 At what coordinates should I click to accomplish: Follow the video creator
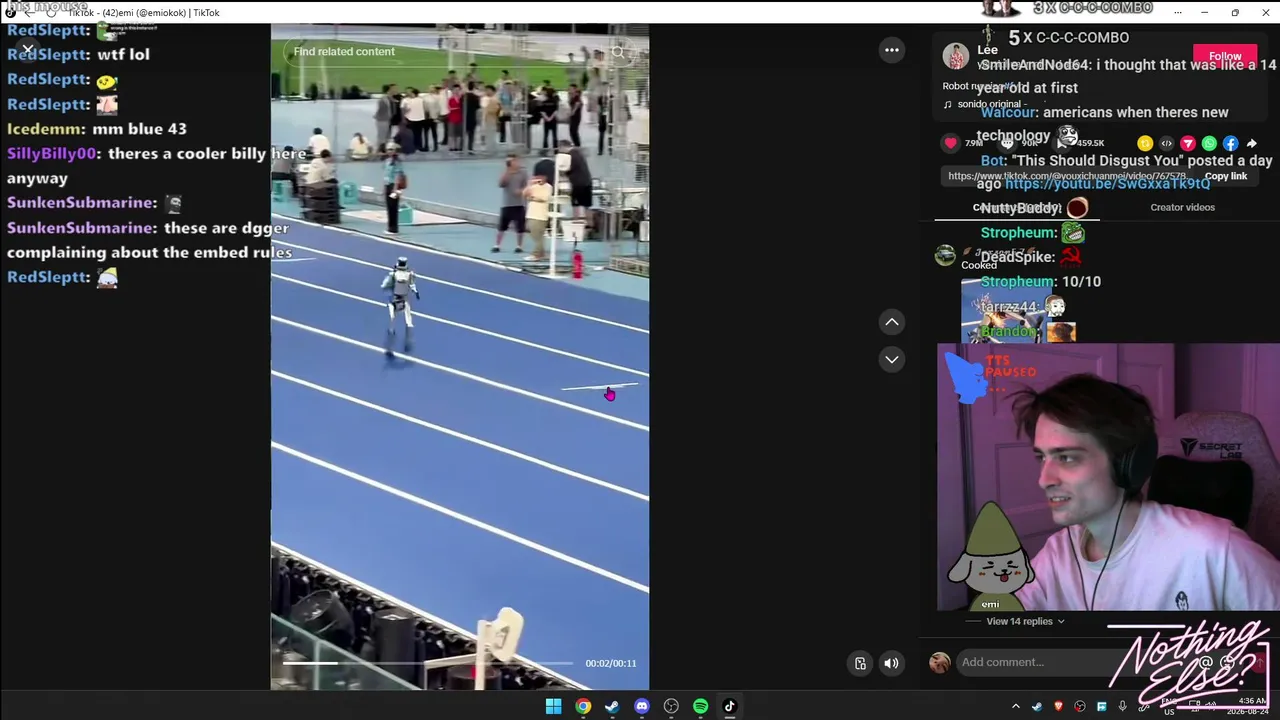[1225, 56]
